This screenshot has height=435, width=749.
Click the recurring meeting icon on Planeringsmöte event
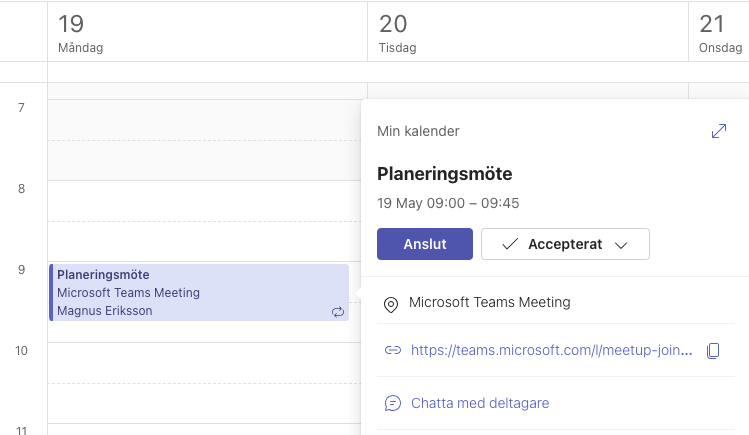338,312
